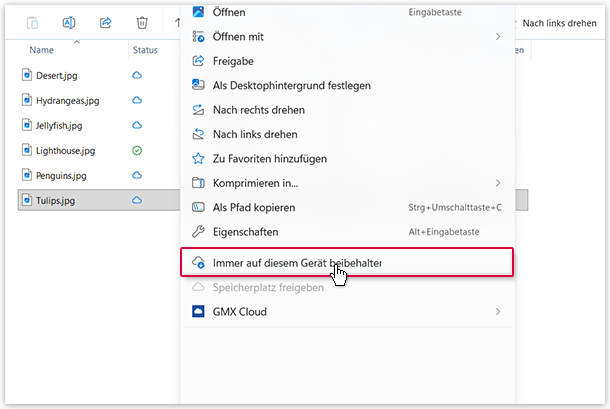This screenshot has width=610, height=409.
Task: Expand the GMX Cloud submenu arrow
Action: [x=498, y=312]
